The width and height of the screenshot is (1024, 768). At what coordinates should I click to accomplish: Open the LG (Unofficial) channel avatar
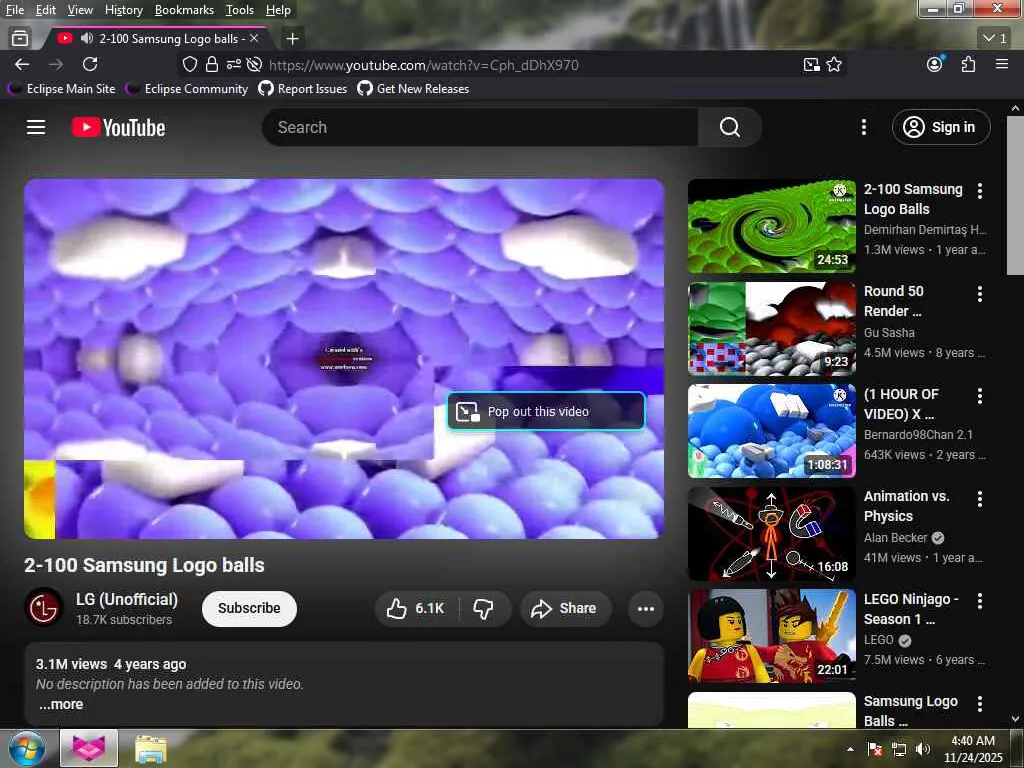tap(44, 608)
